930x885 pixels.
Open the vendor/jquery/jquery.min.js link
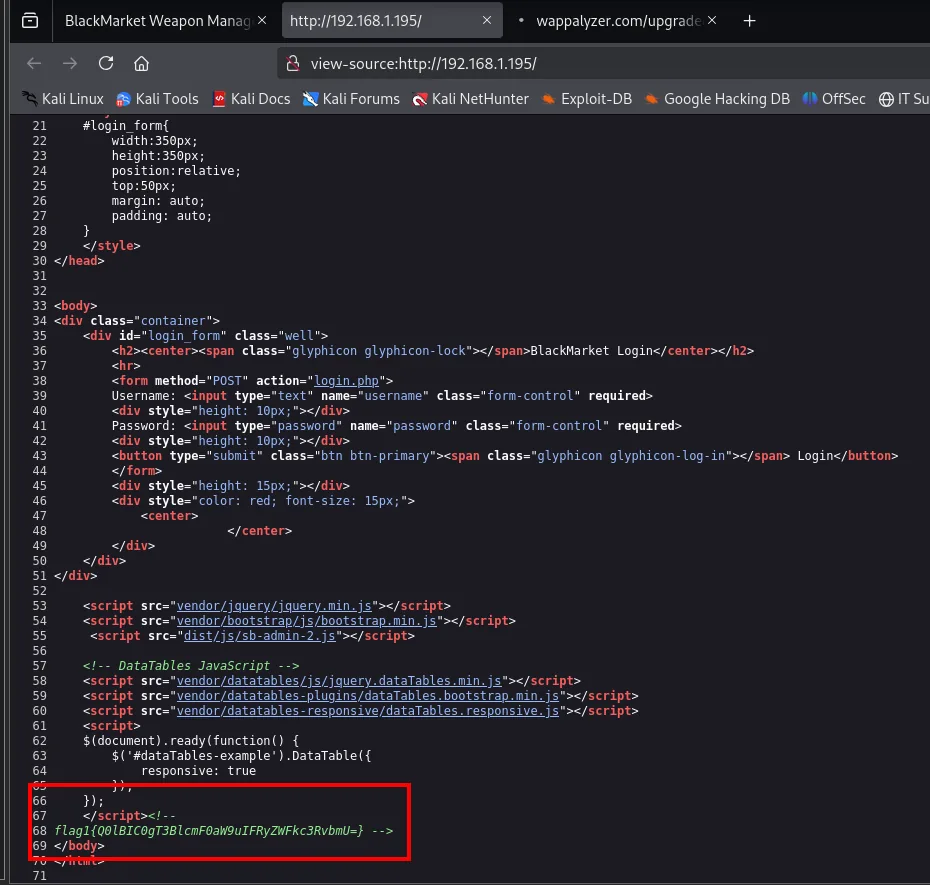click(274, 606)
